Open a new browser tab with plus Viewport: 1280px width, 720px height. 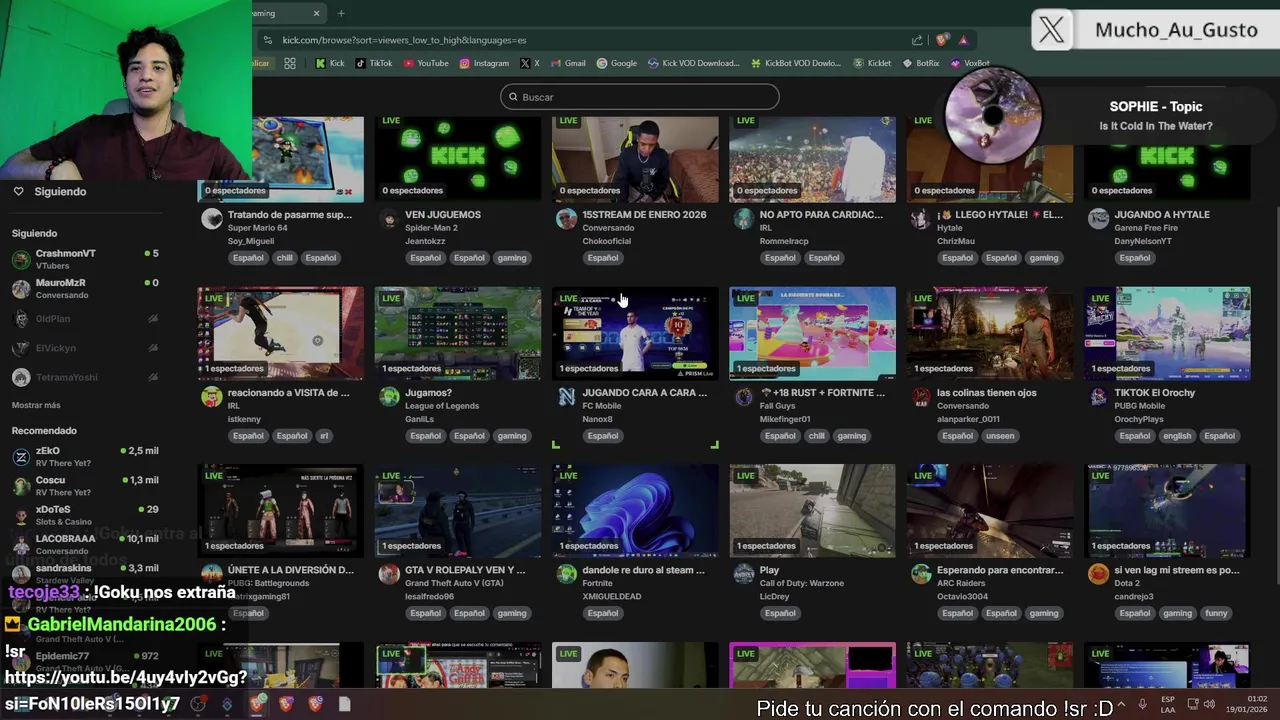[x=341, y=13]
